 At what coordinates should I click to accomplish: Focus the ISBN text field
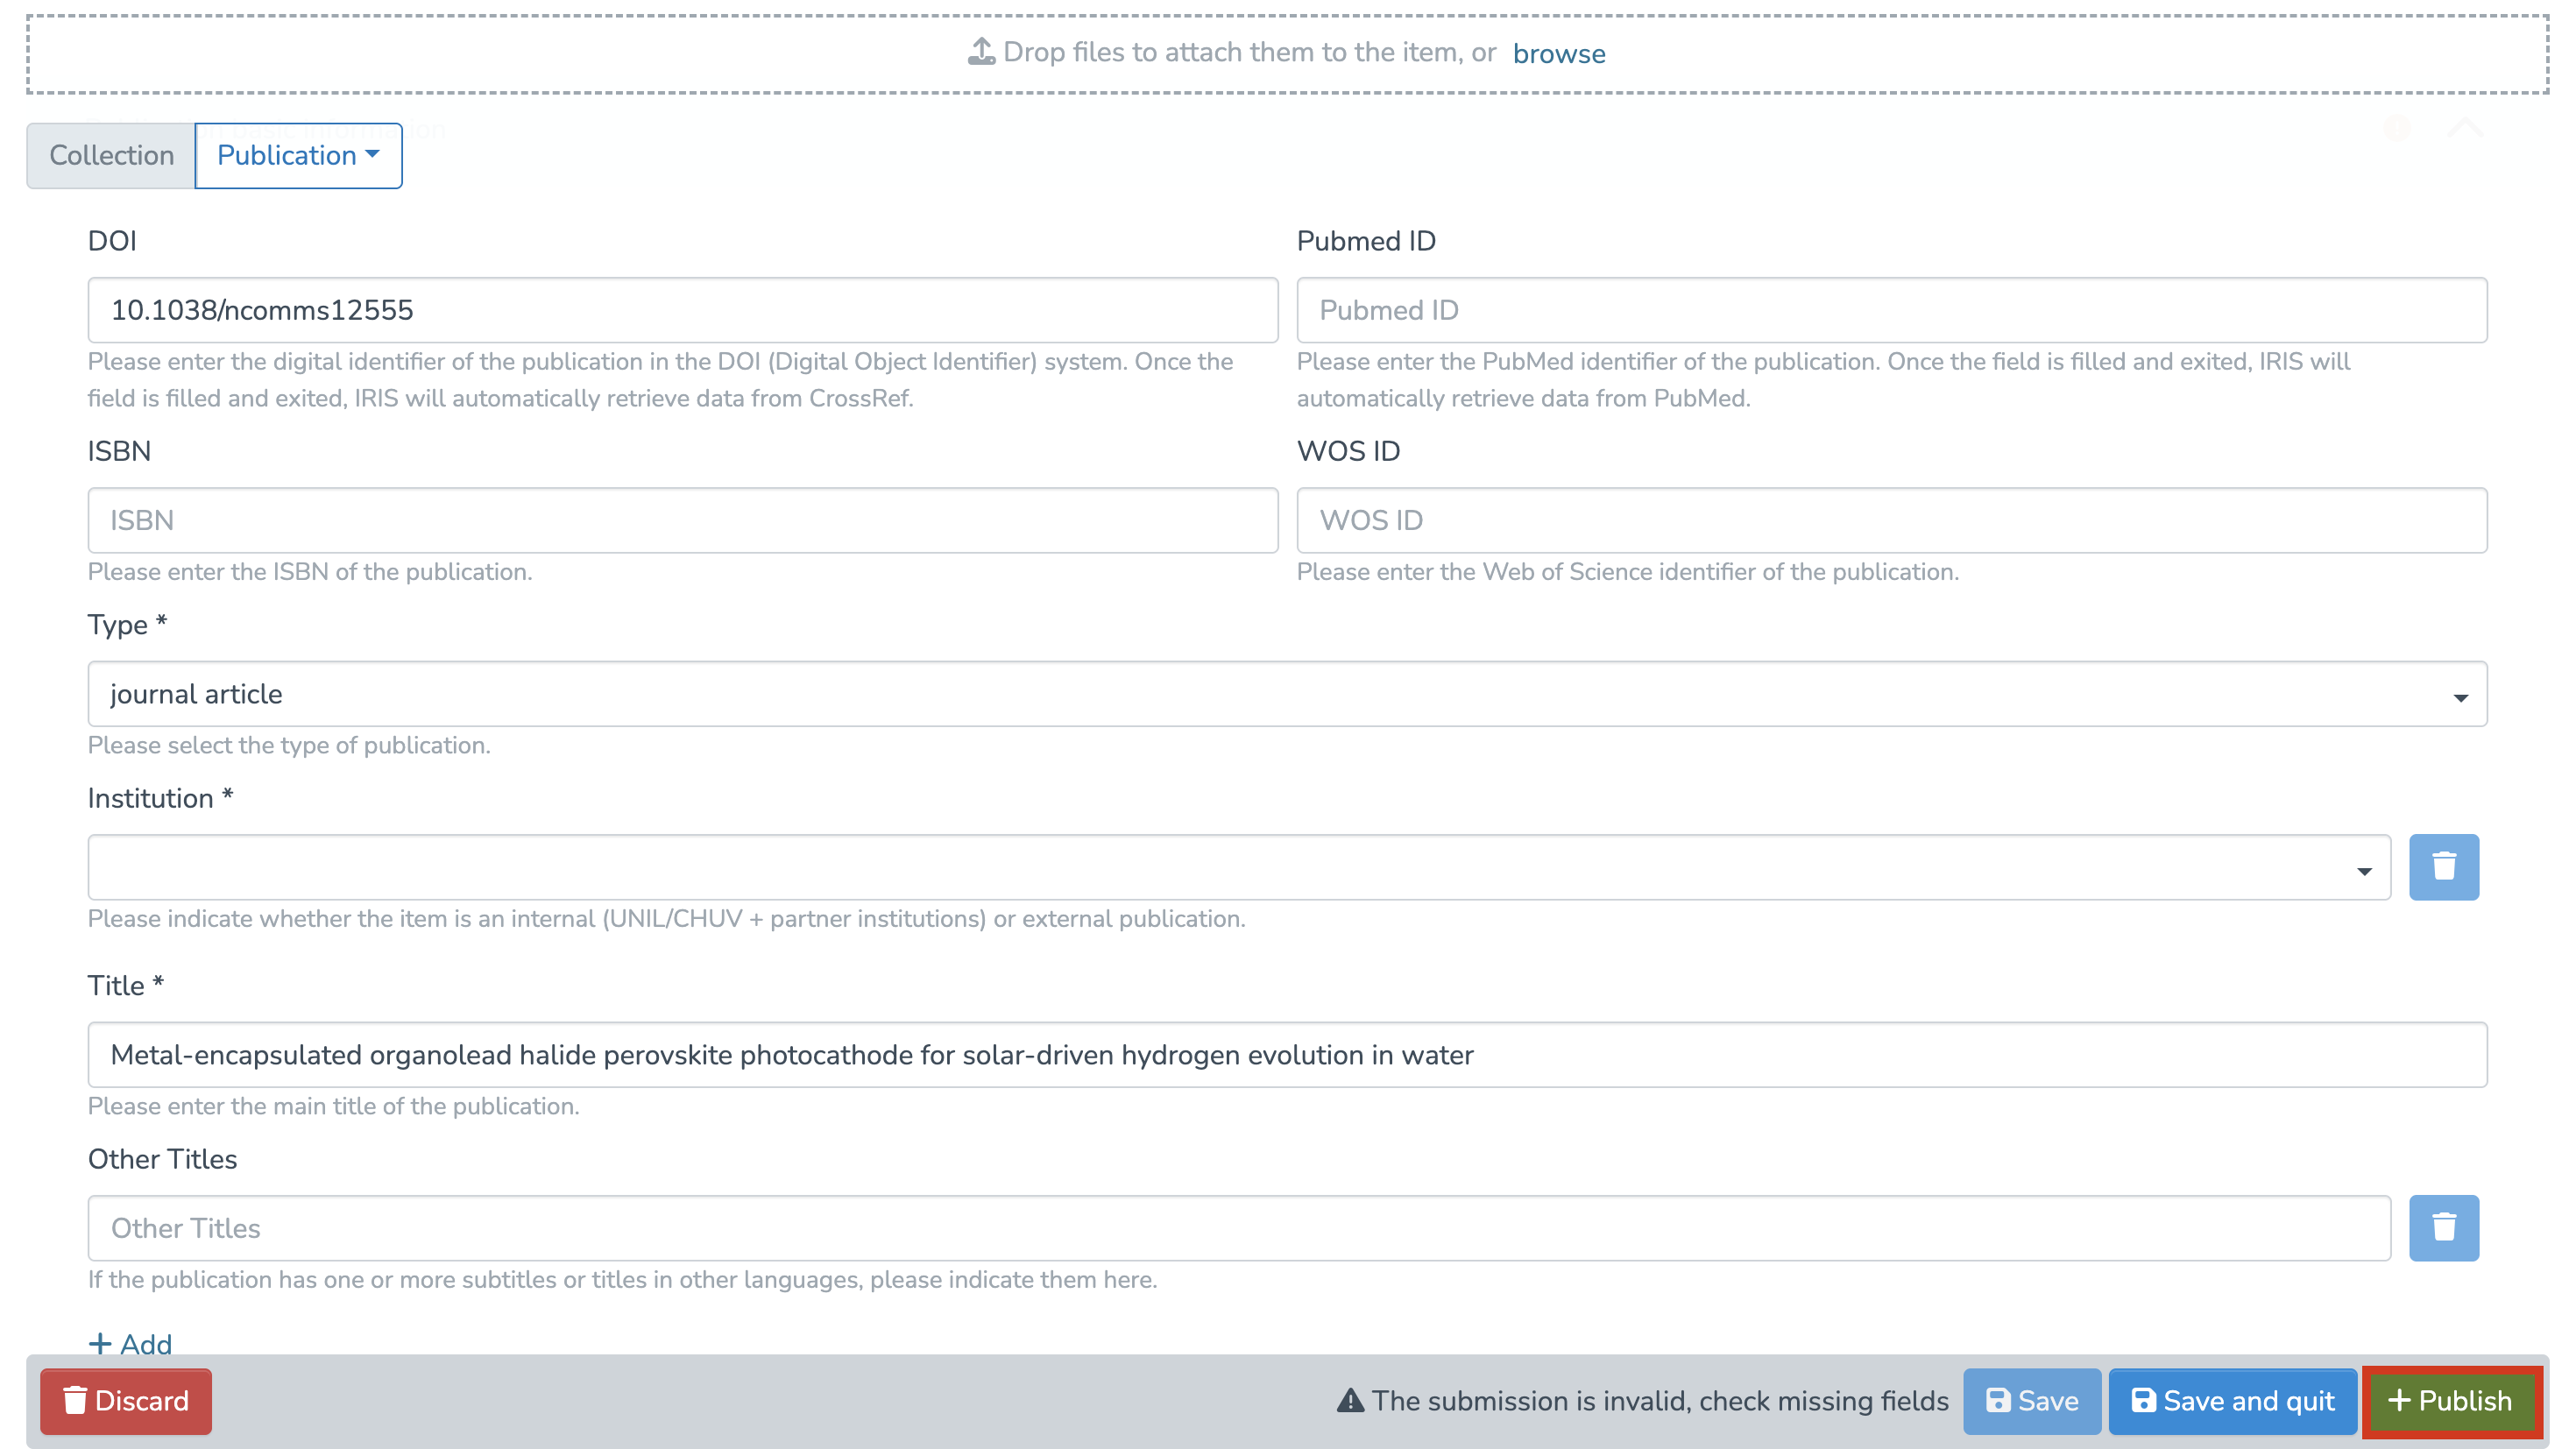coord(682,520)
